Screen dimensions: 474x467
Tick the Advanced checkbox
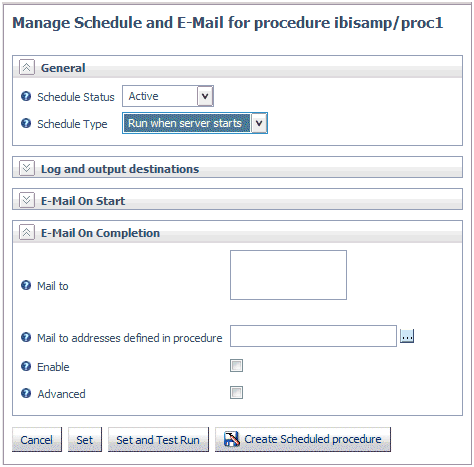236,393
